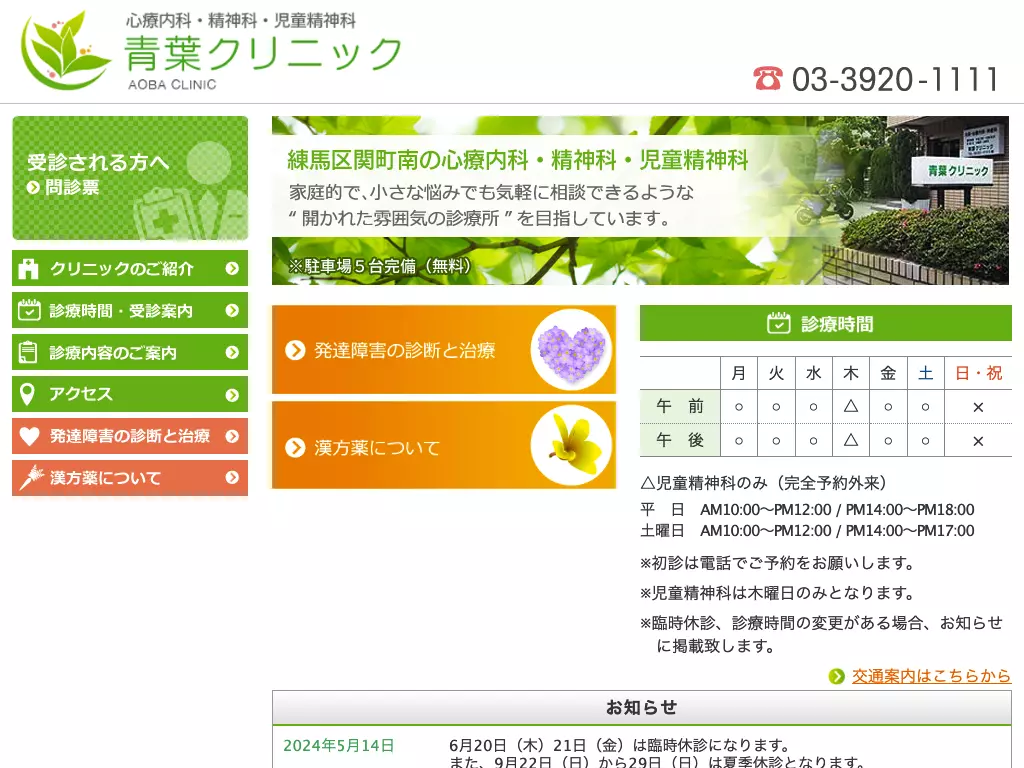This screenshot has width=1024, height=768.
Task: Click the triangle in the 午前 木 cell
Action: coord(851,406)
